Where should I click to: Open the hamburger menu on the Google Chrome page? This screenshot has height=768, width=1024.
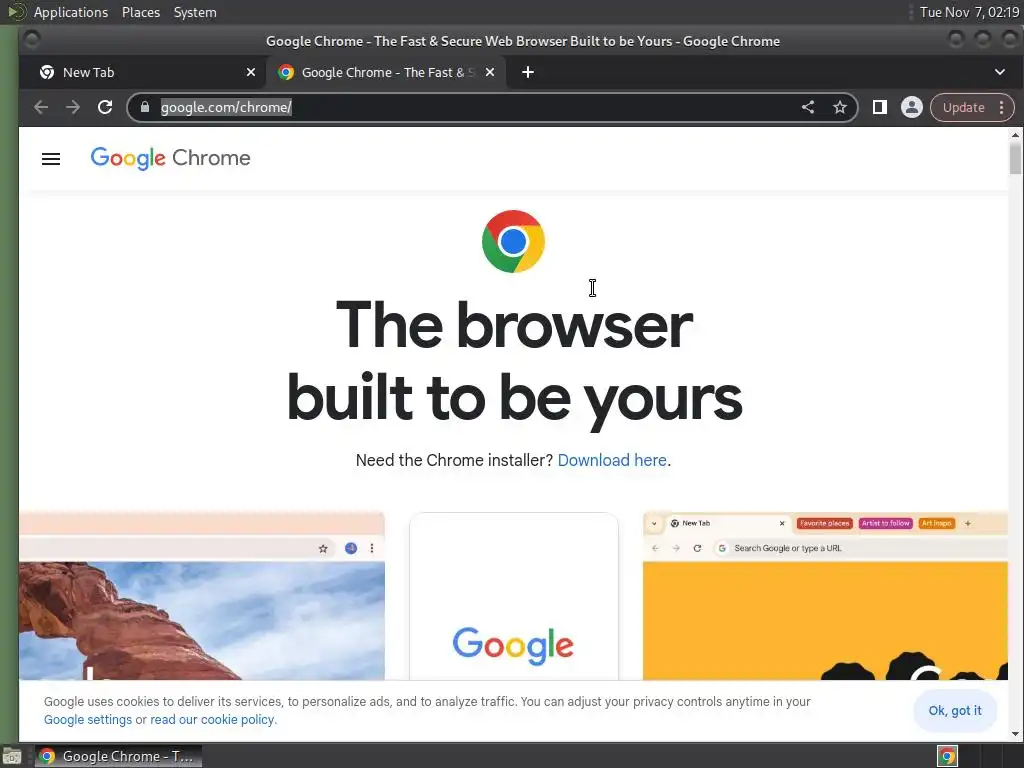pos(51,159)
